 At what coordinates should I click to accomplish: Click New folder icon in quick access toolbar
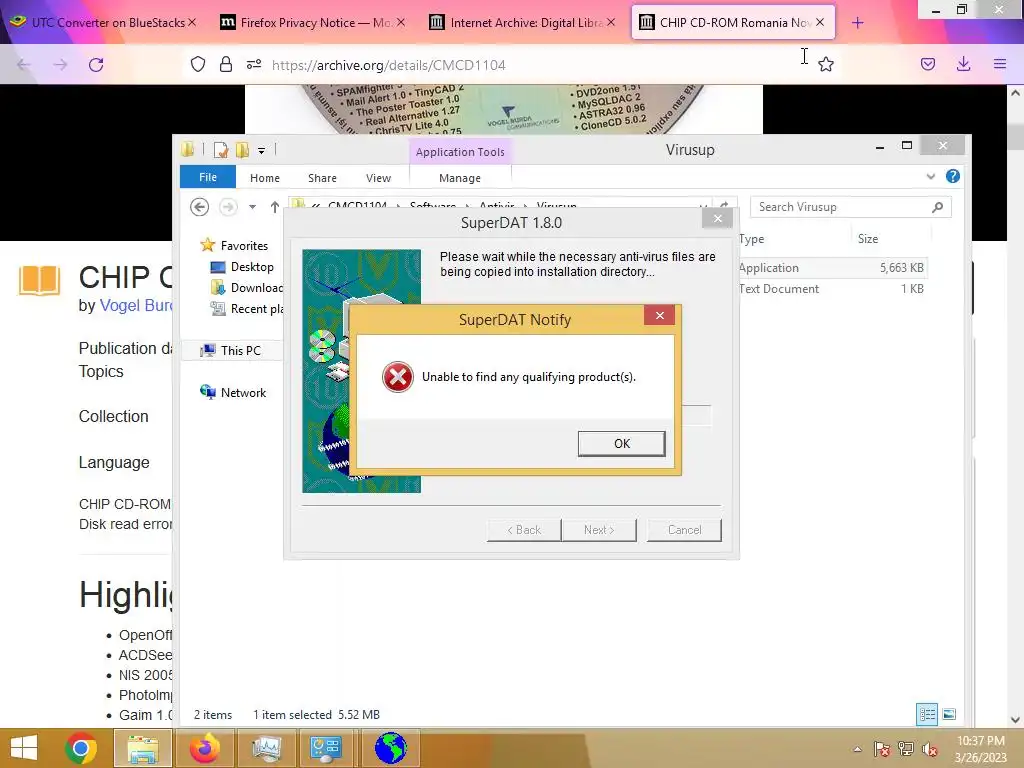click(x=242, y=150)
